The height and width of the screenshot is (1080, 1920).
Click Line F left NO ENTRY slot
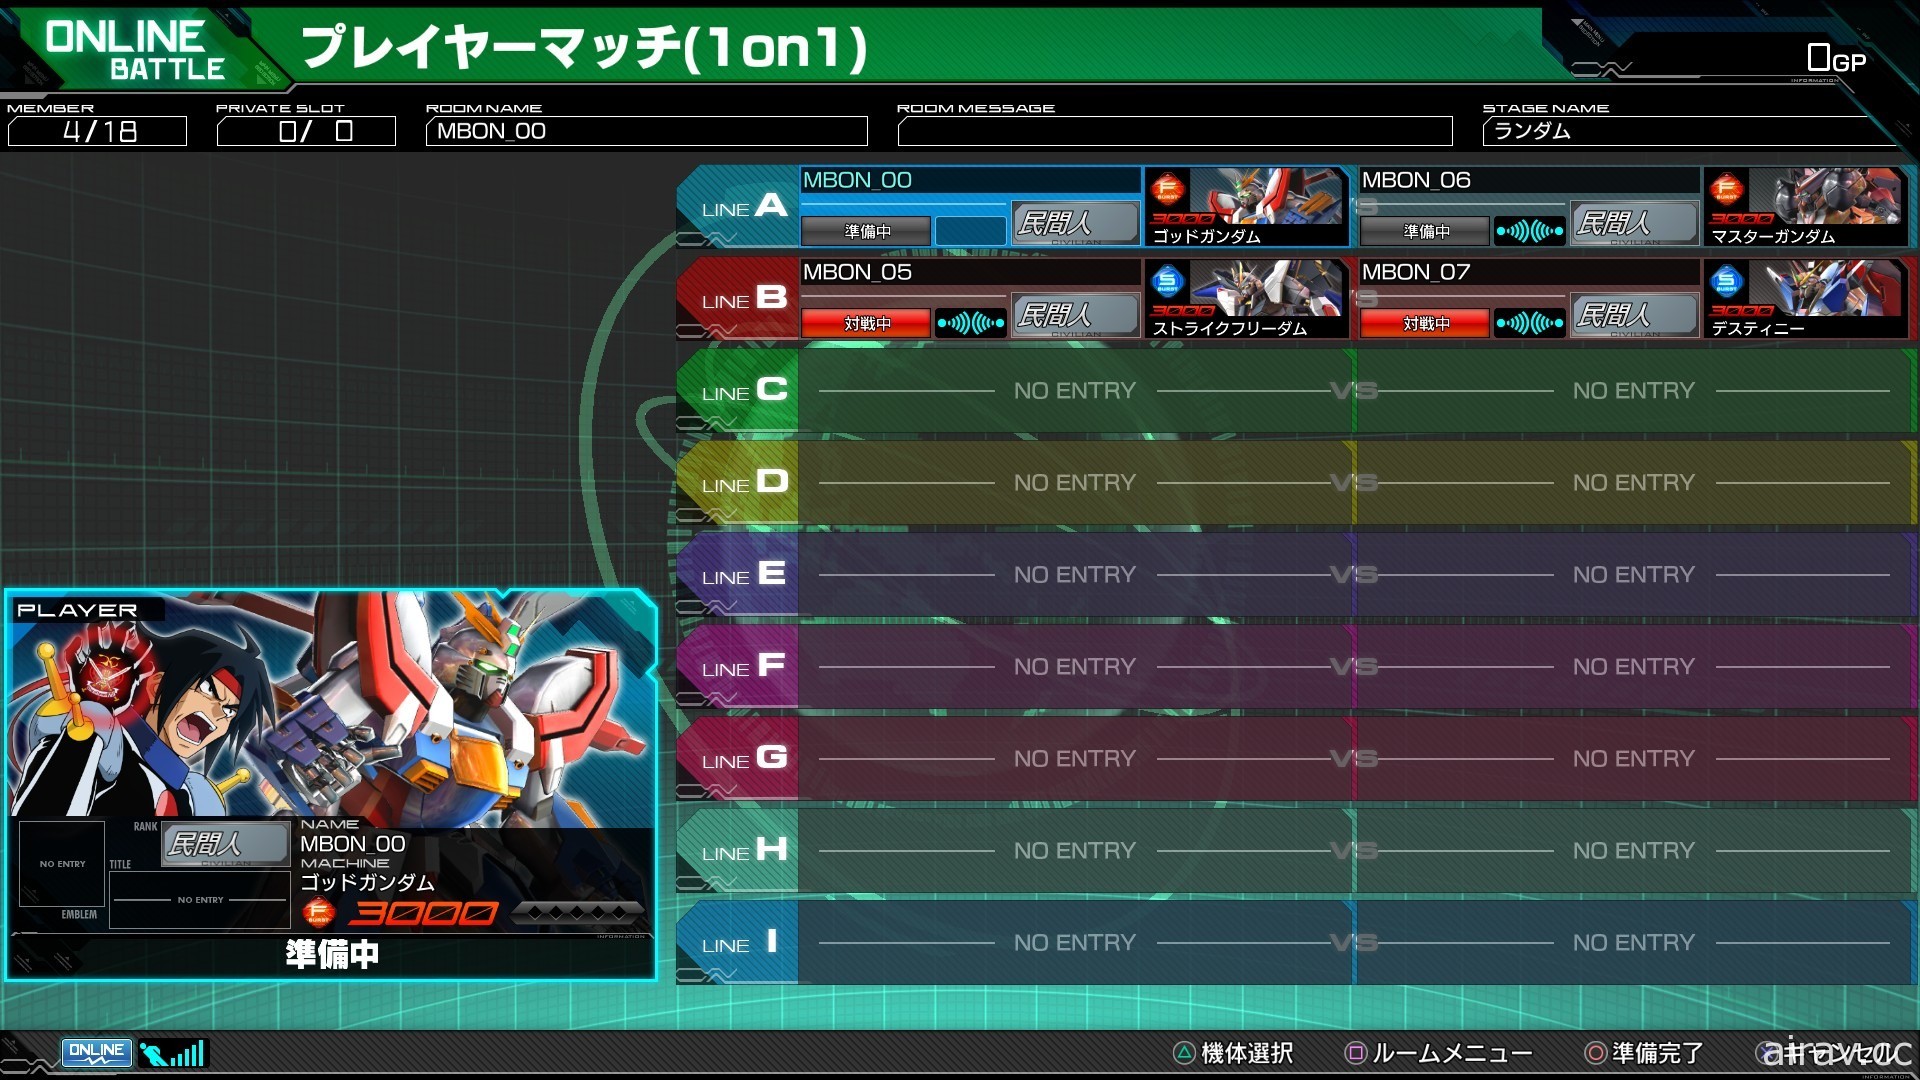(x=1075, y=667)
